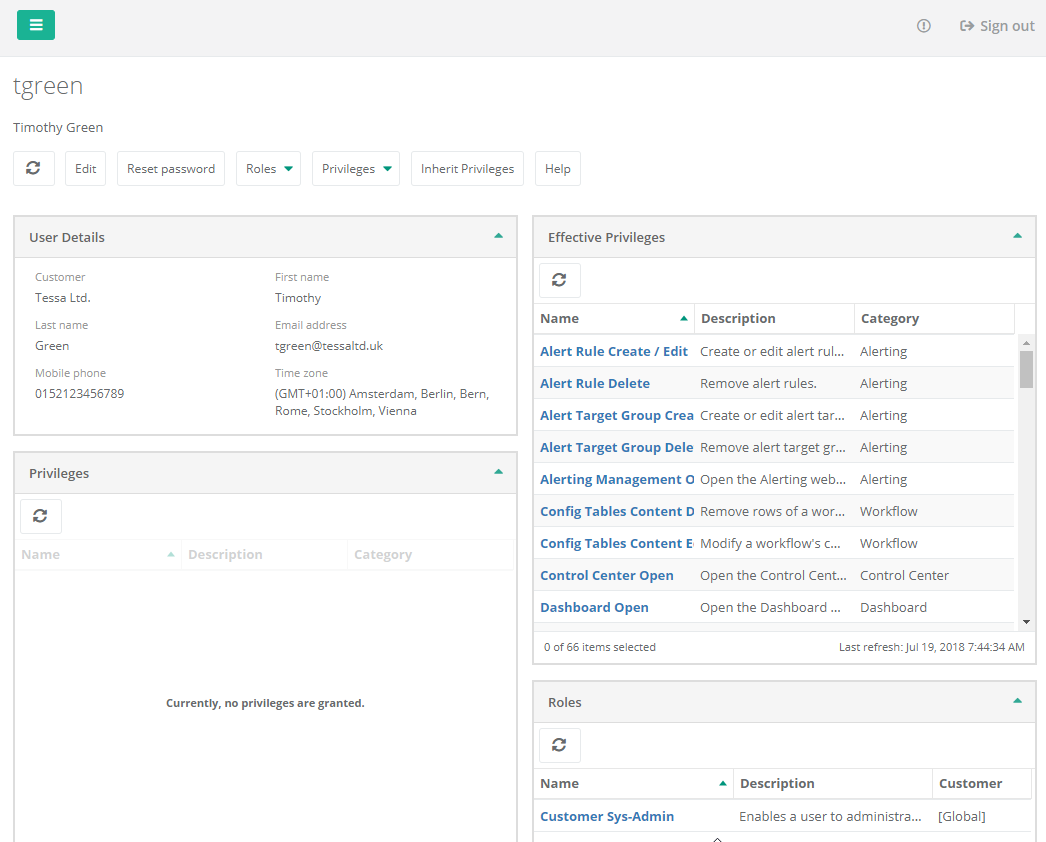Click Reset password
Image resolution: width=1046 pixels, height=842 pixels.
point(171,168)
